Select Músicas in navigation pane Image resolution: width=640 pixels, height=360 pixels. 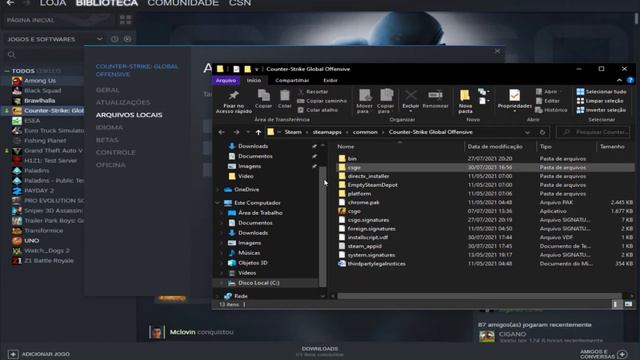pyautogui.click(x=249, y=253)
